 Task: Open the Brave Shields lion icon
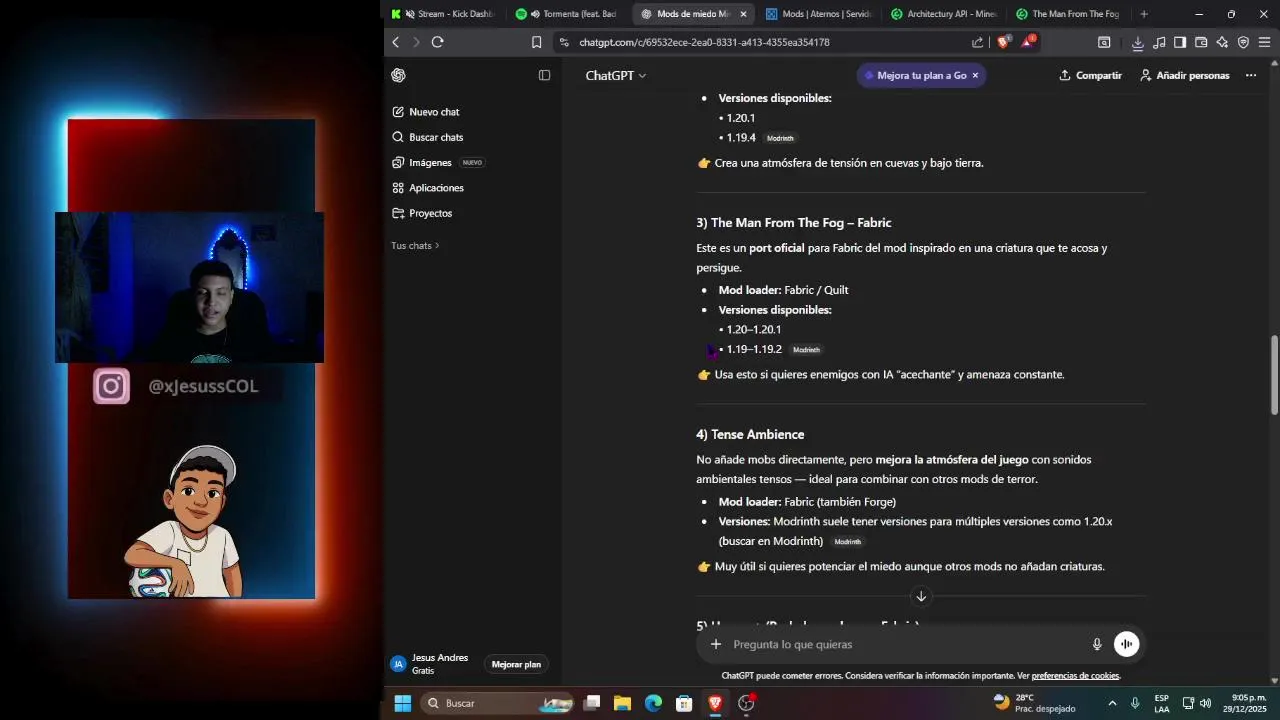pos(1004,42)
